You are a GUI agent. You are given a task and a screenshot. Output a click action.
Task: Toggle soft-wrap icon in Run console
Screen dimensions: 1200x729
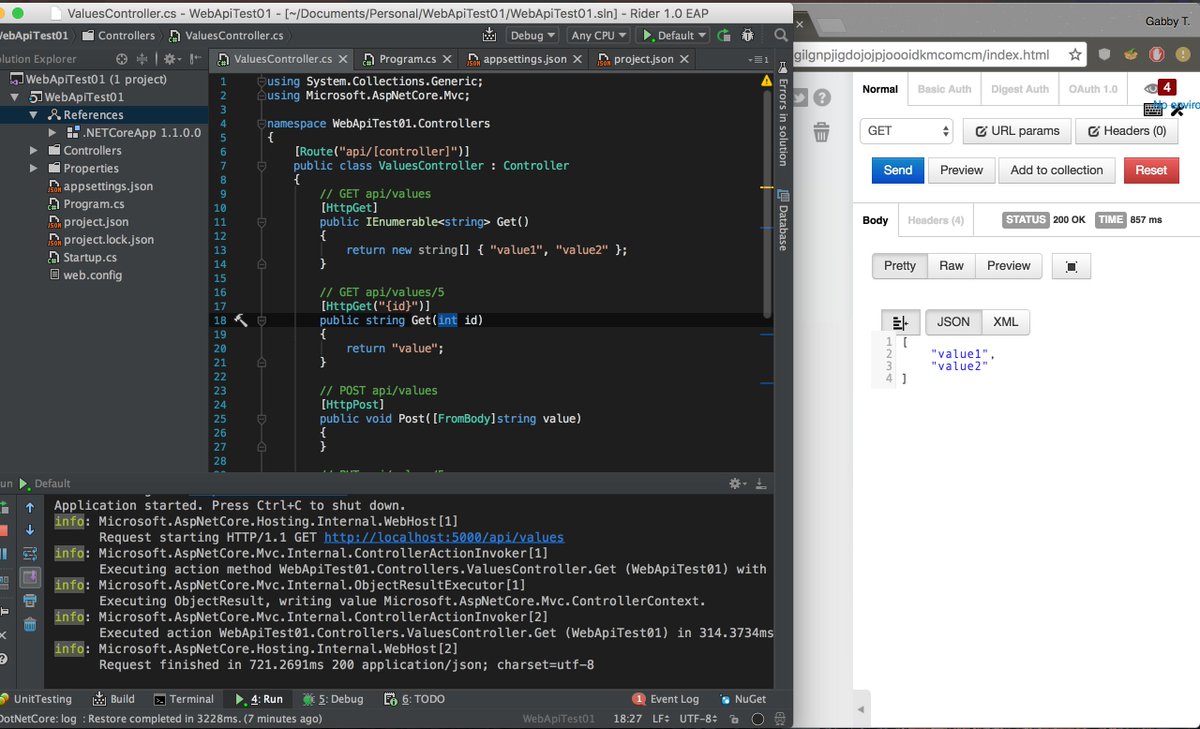pyautogui.click(x=30, y=553)
